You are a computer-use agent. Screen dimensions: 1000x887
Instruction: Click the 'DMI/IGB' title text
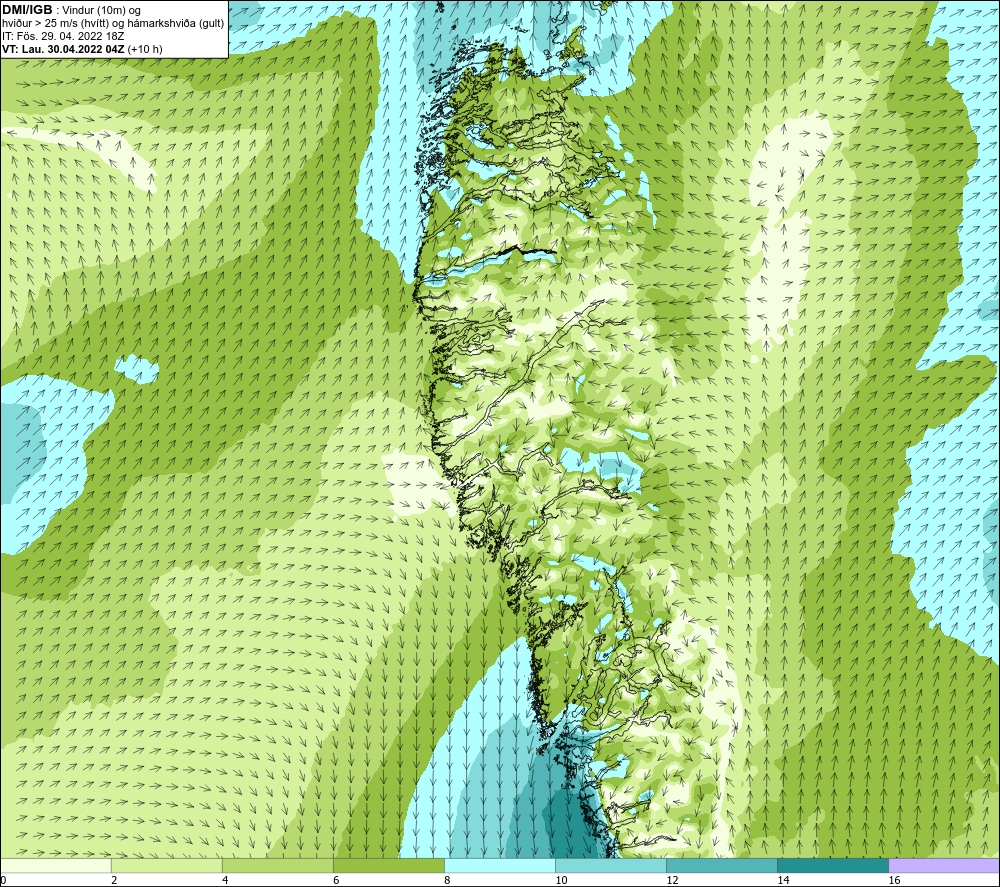(27, 10)
